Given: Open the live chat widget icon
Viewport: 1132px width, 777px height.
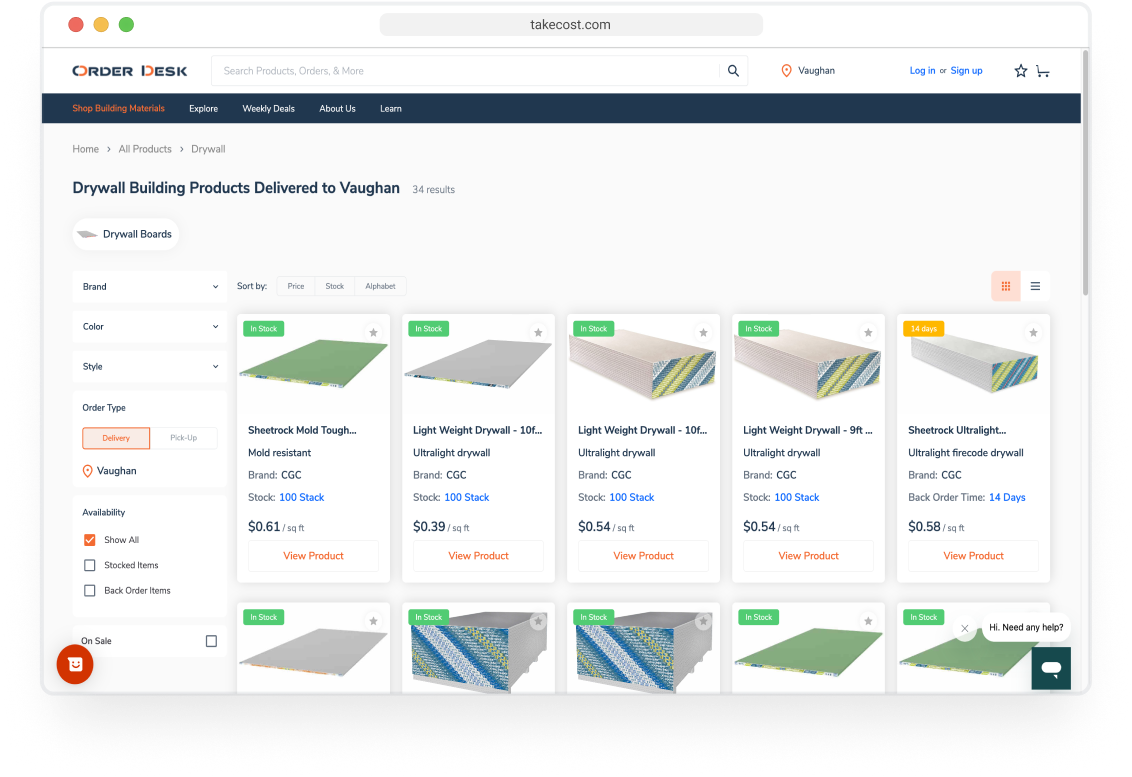Looking at the screenshot, I should coord(1051,668).
